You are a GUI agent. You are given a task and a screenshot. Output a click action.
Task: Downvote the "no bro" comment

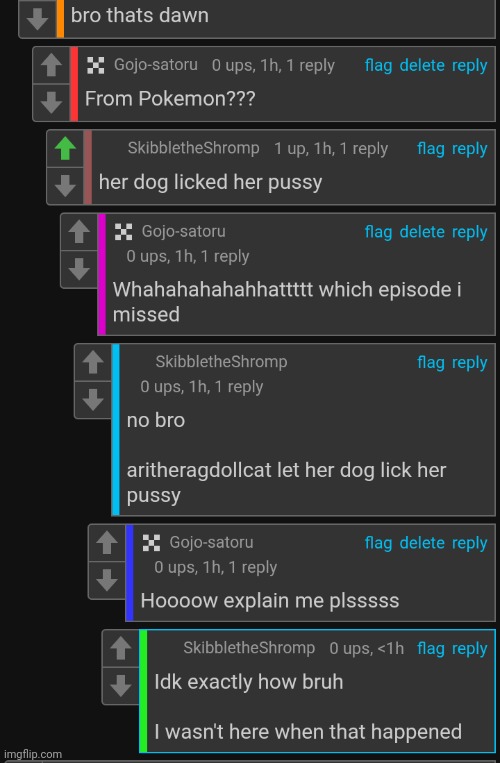[93, 400]
